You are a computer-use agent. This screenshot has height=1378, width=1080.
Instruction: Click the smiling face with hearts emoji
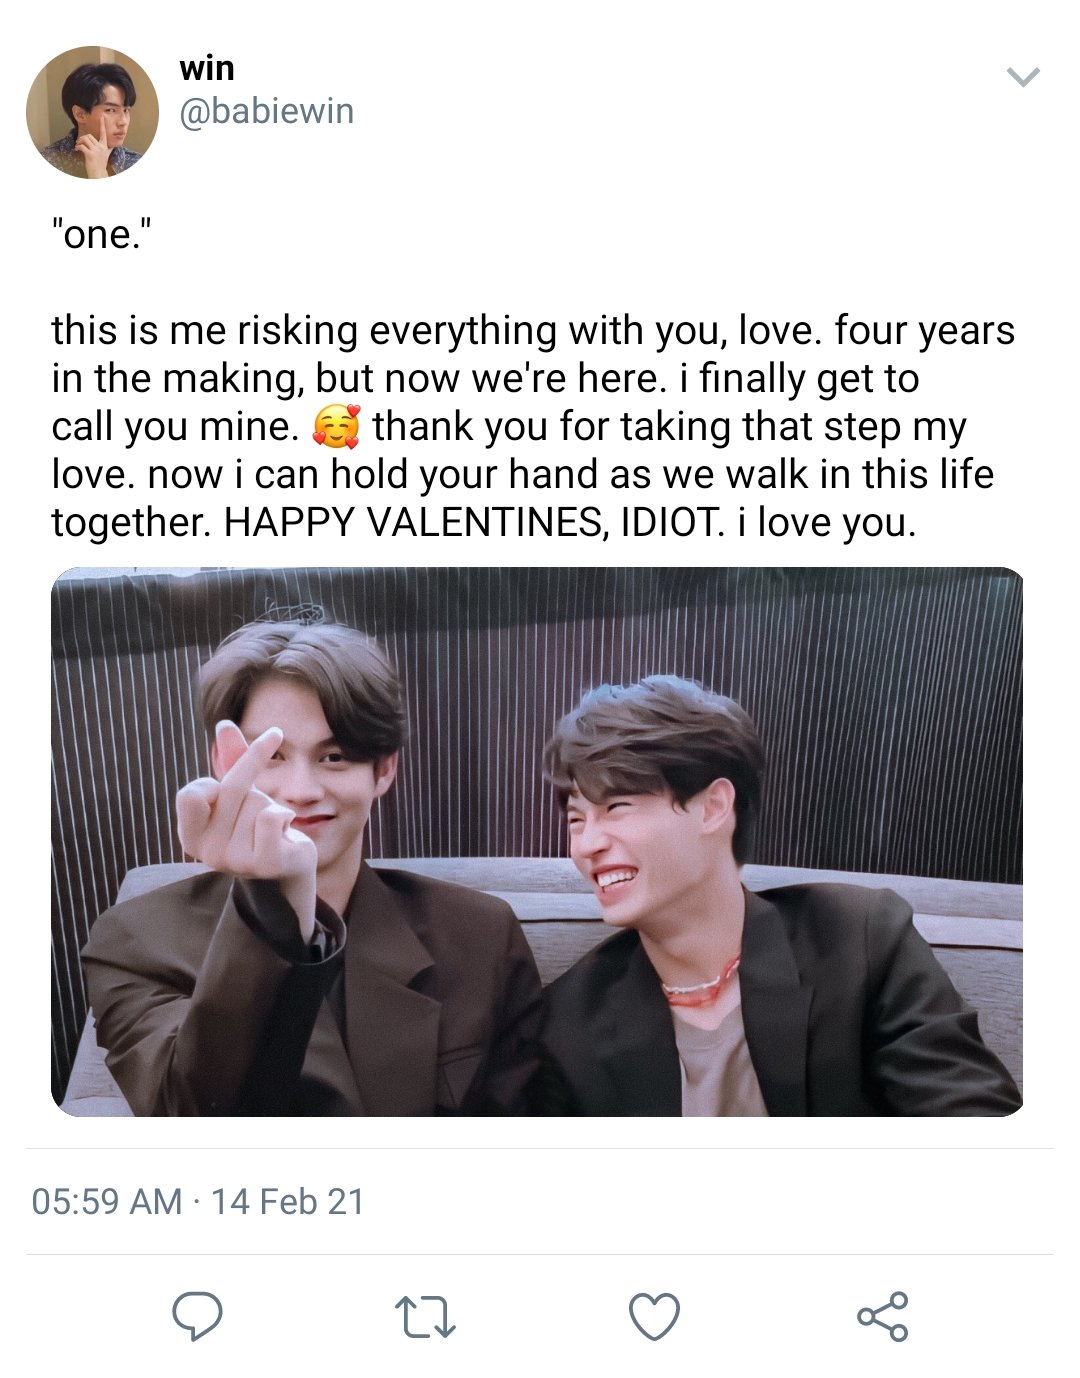point(335,427)
